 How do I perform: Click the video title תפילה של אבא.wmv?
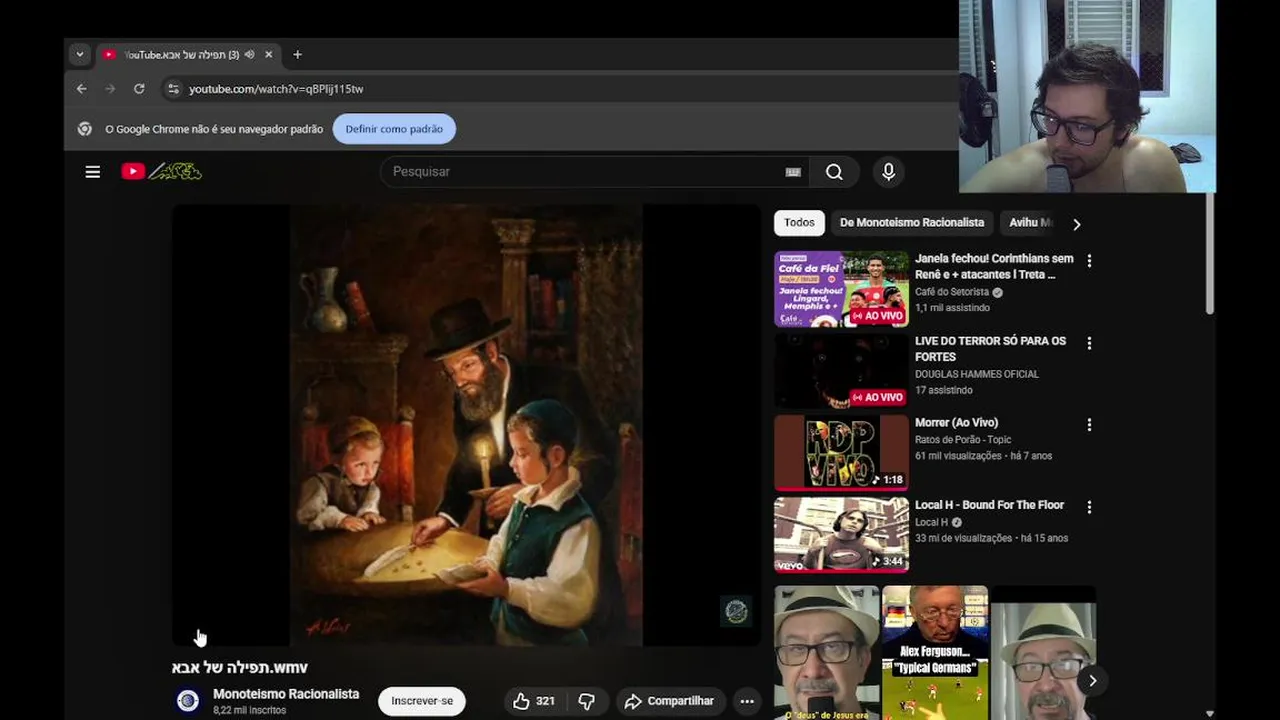coord(240,668)
